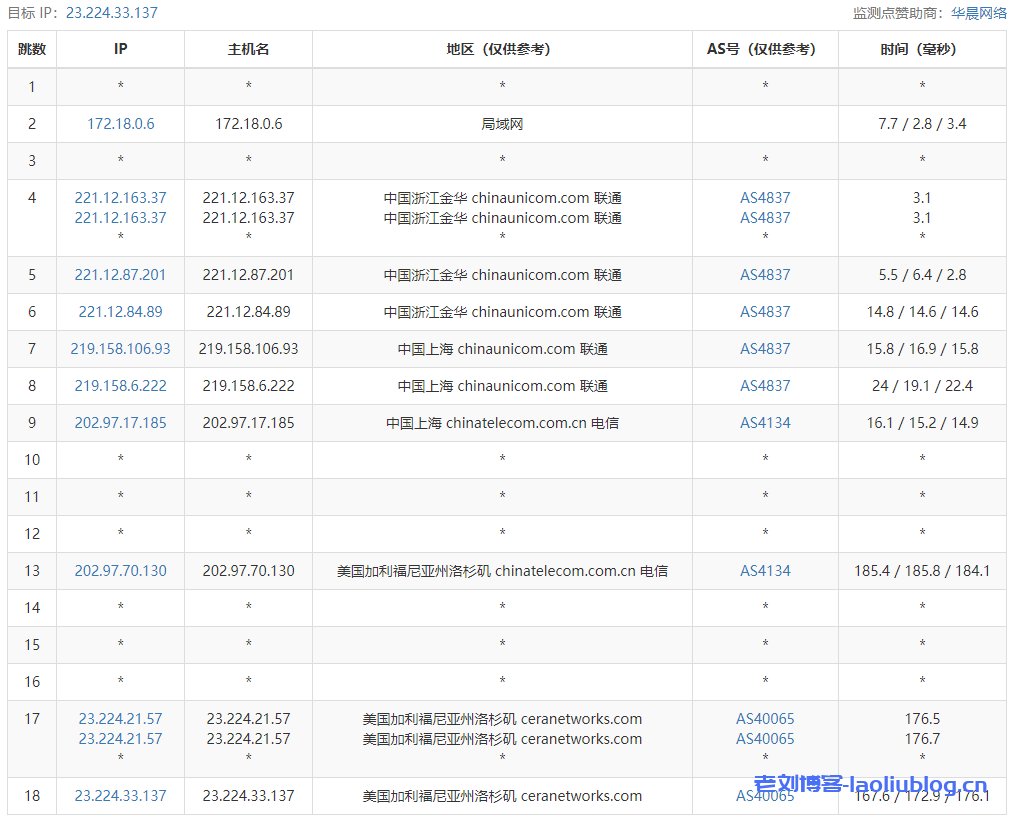The image size is (1013, 822).
Task: Open the 219.158.106.93 Shanghai Unicom link
Action: [120, 348]
